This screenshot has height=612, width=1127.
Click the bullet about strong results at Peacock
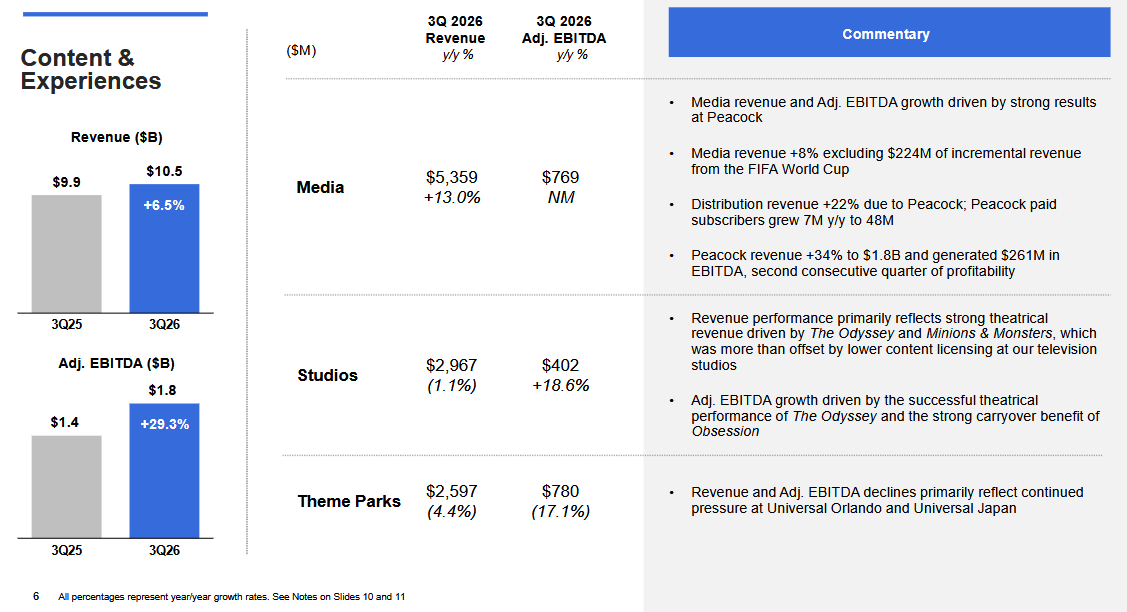click(893, 110)
